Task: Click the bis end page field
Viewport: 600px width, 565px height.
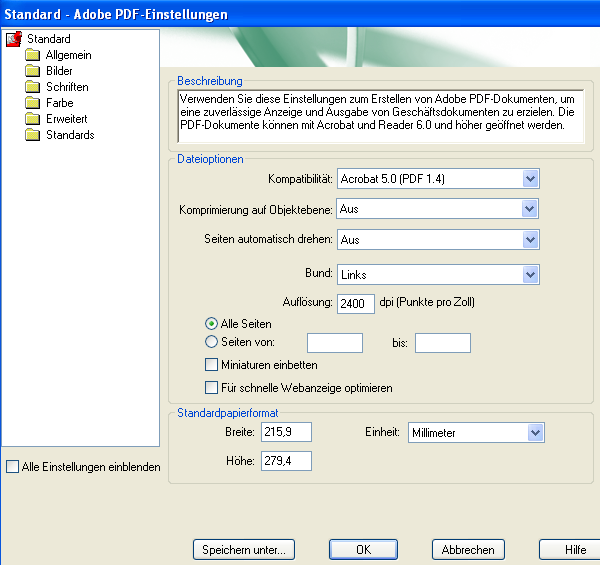Action: (443, 343)
